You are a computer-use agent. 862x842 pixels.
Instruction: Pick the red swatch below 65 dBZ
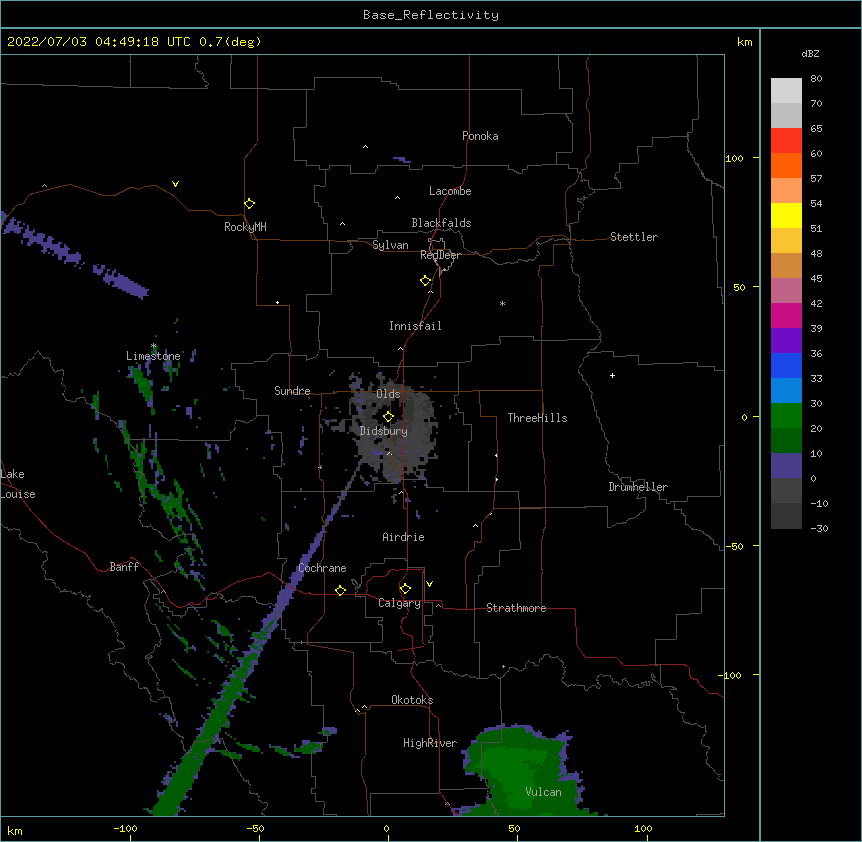click(786, 141)
